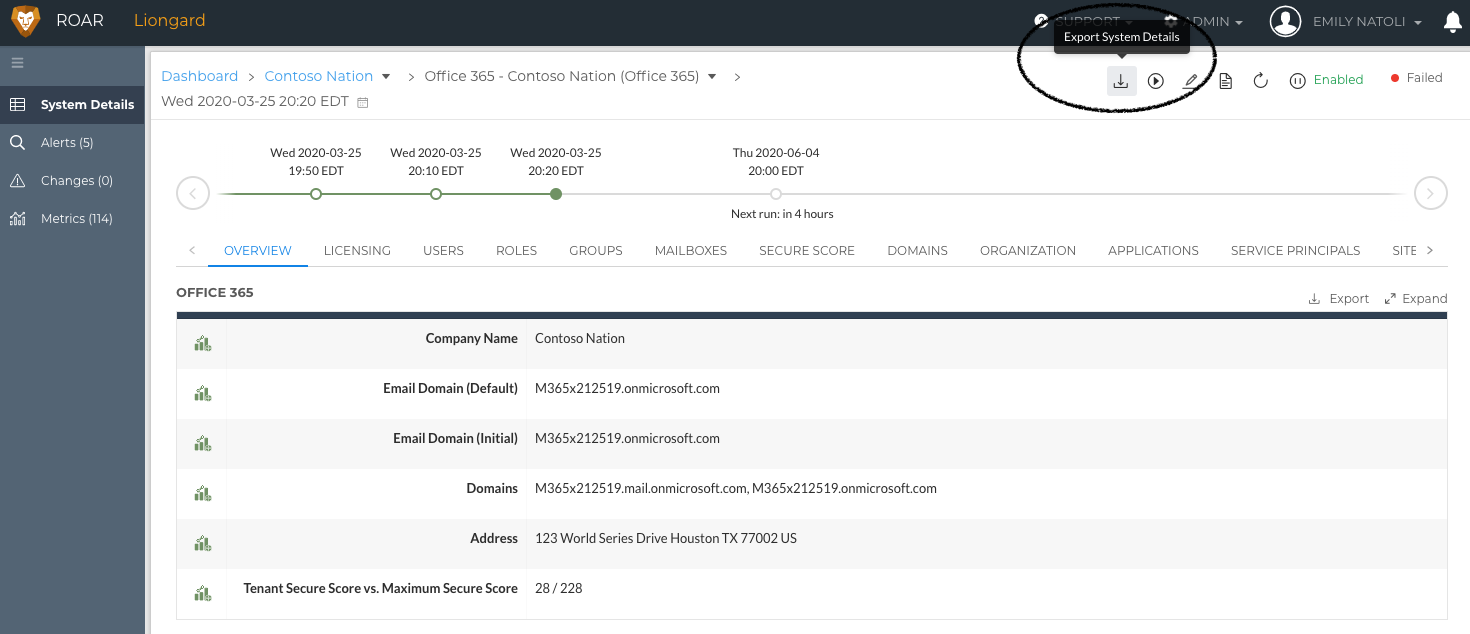1470x634 pixels.
Task: Click the 28 / 228 secure score value
Action: point(559,589)
